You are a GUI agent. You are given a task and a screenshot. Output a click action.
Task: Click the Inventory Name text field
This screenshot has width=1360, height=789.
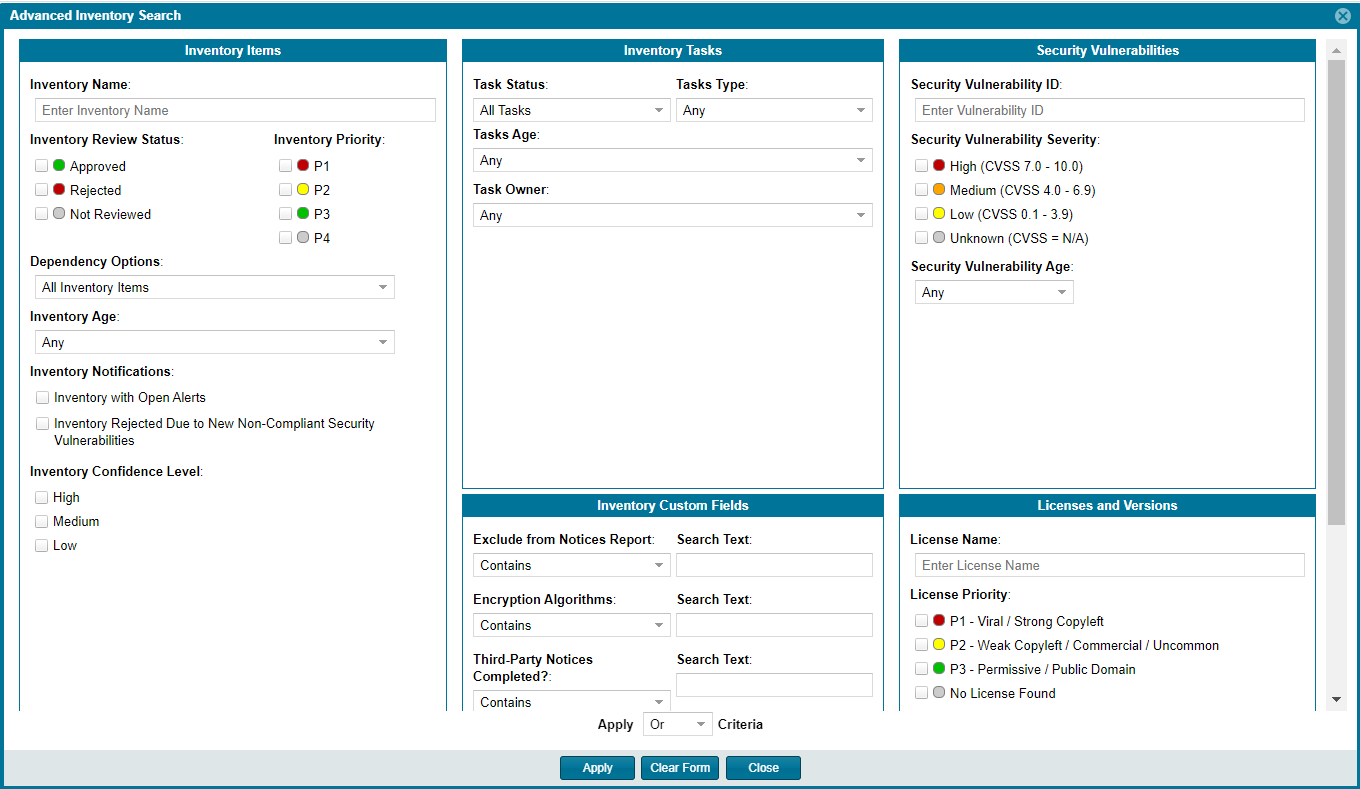tap(235, 111)
